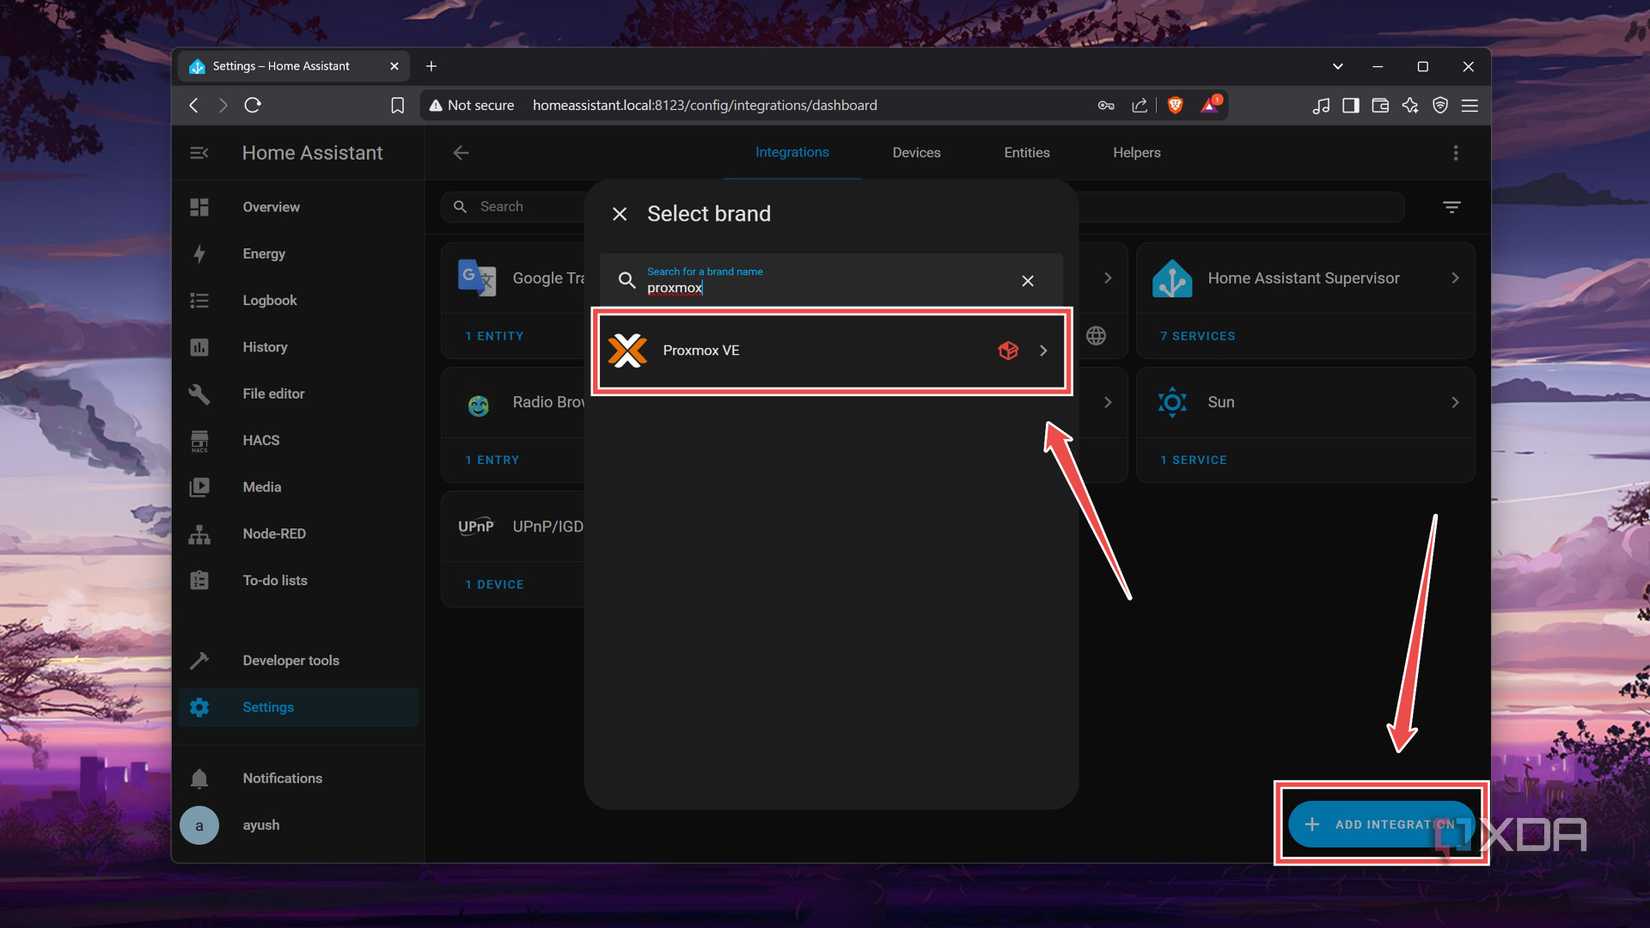The image size is (1650, 928).
Task: Go back using the settings arrow
Action: coord(461,153)
